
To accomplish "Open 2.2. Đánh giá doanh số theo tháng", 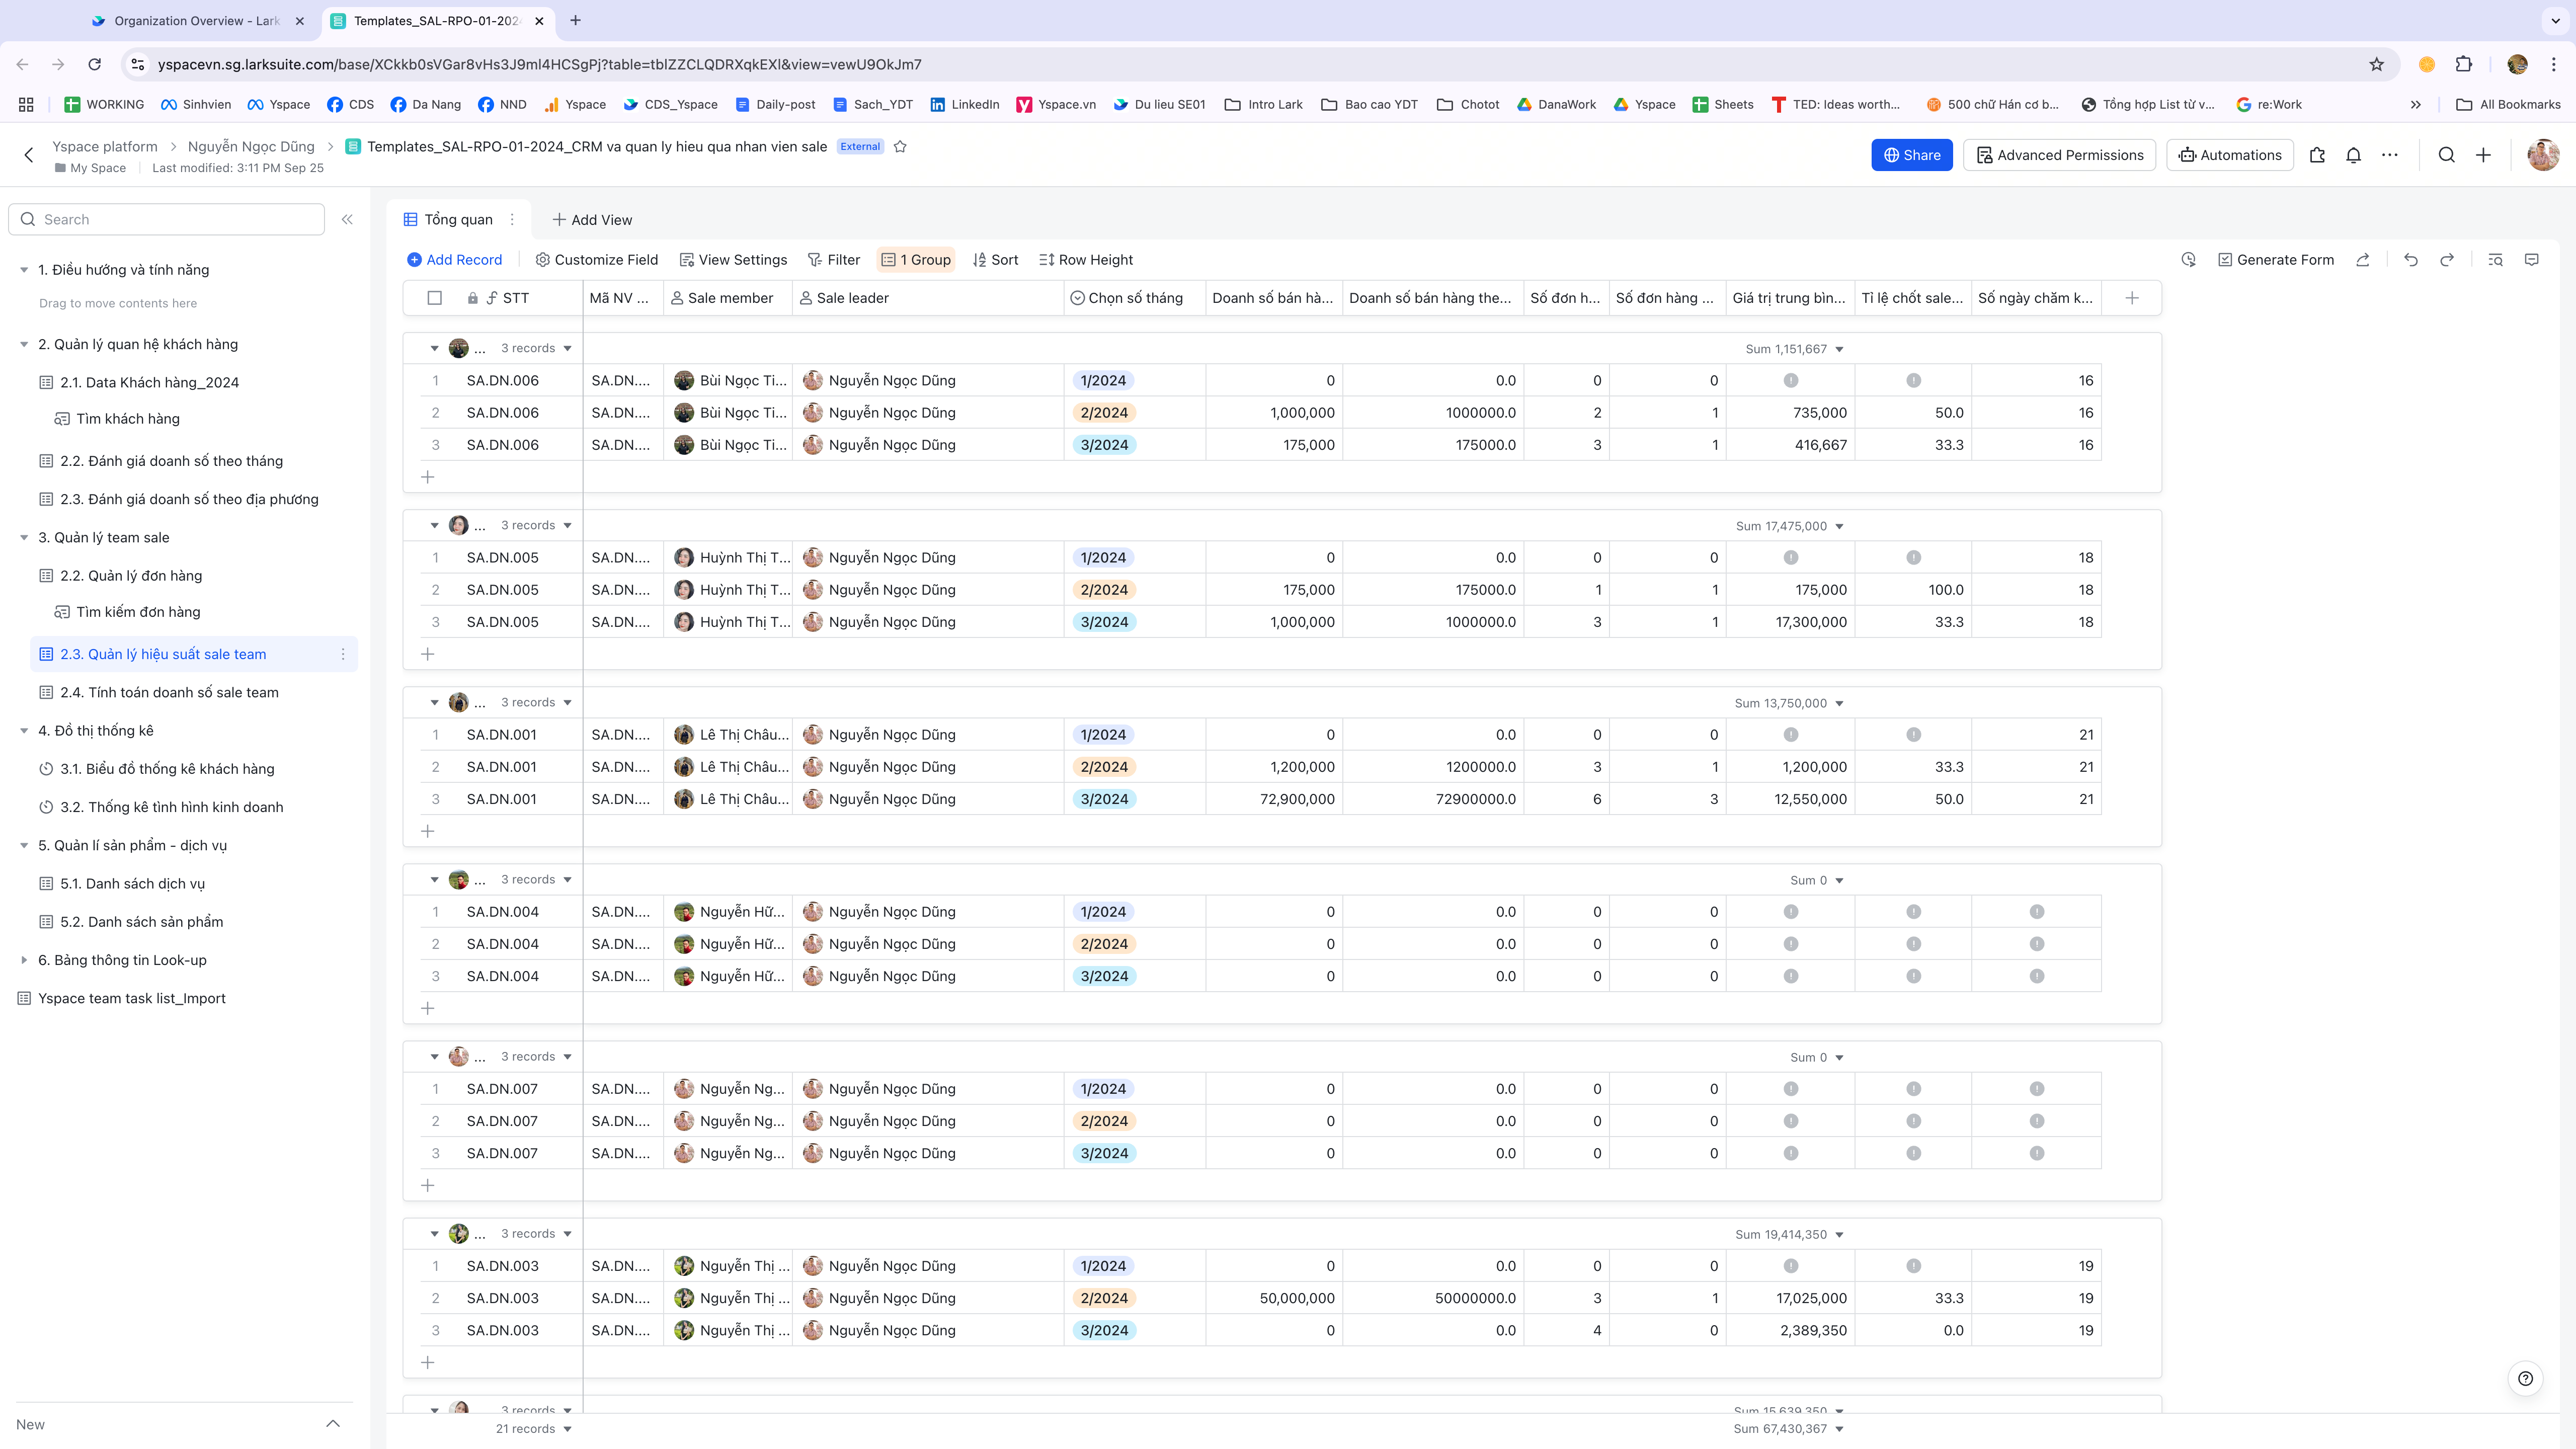I will (171, 461).
